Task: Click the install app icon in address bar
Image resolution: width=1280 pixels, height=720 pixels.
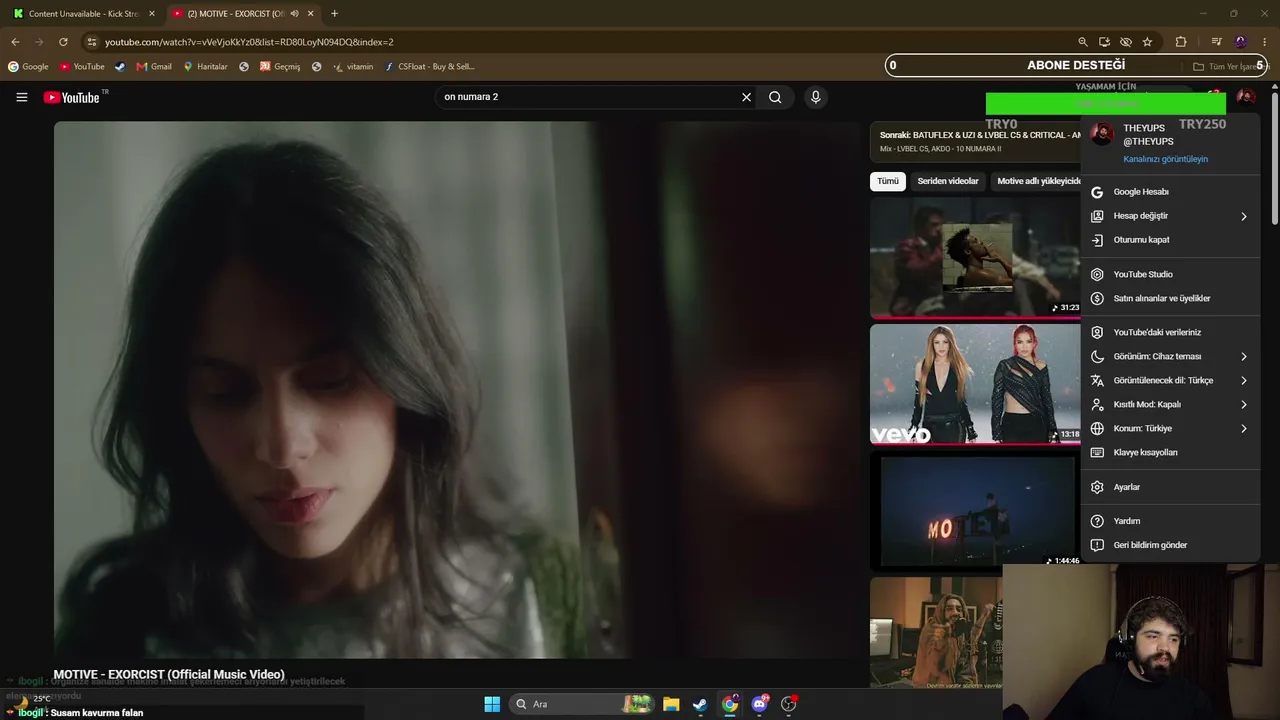Action: coord(1104,42)
